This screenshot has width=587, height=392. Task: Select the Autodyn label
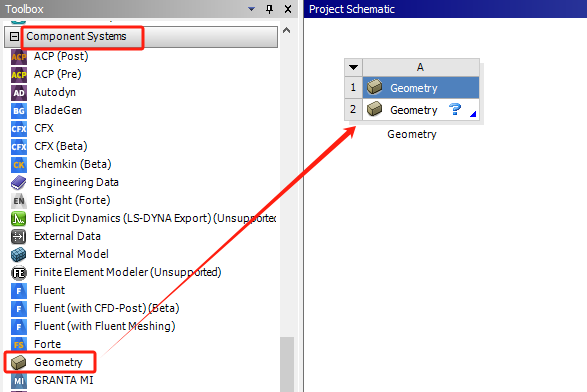click(x=55, y=92)
